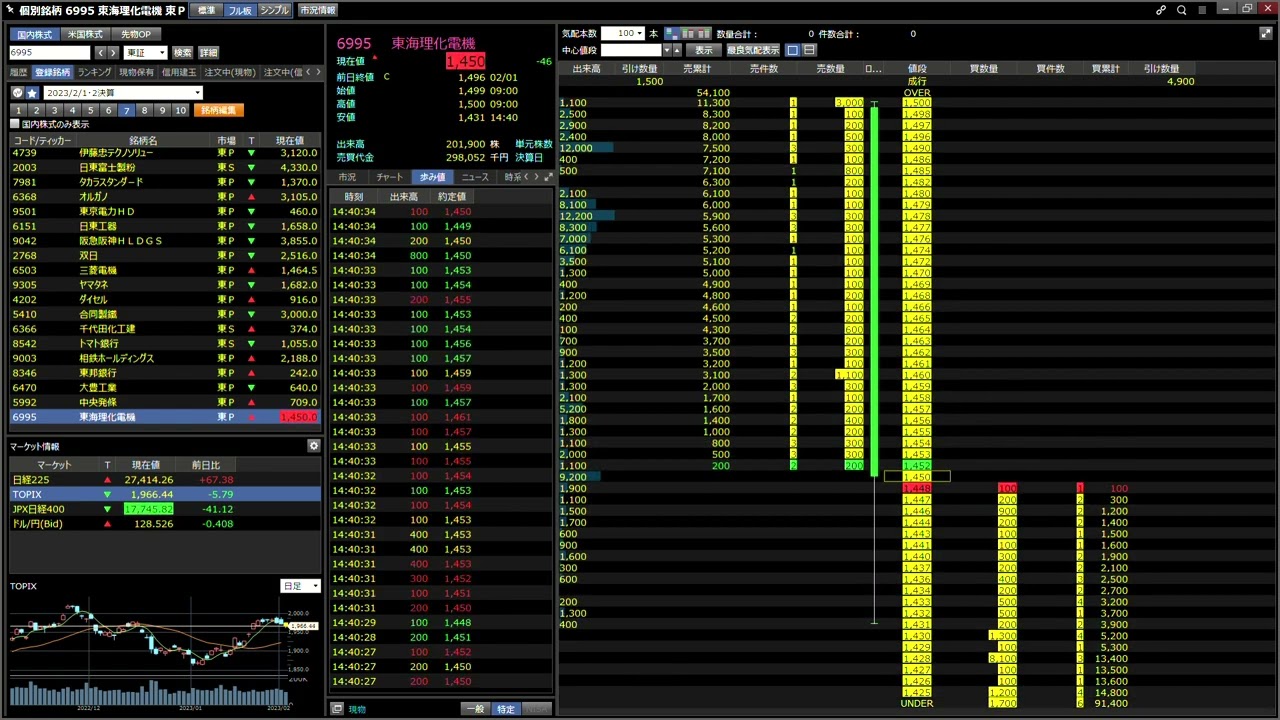1280x720 pixels.
Task: Switch to シンプル view mode
Action: [x=274, y=10]
